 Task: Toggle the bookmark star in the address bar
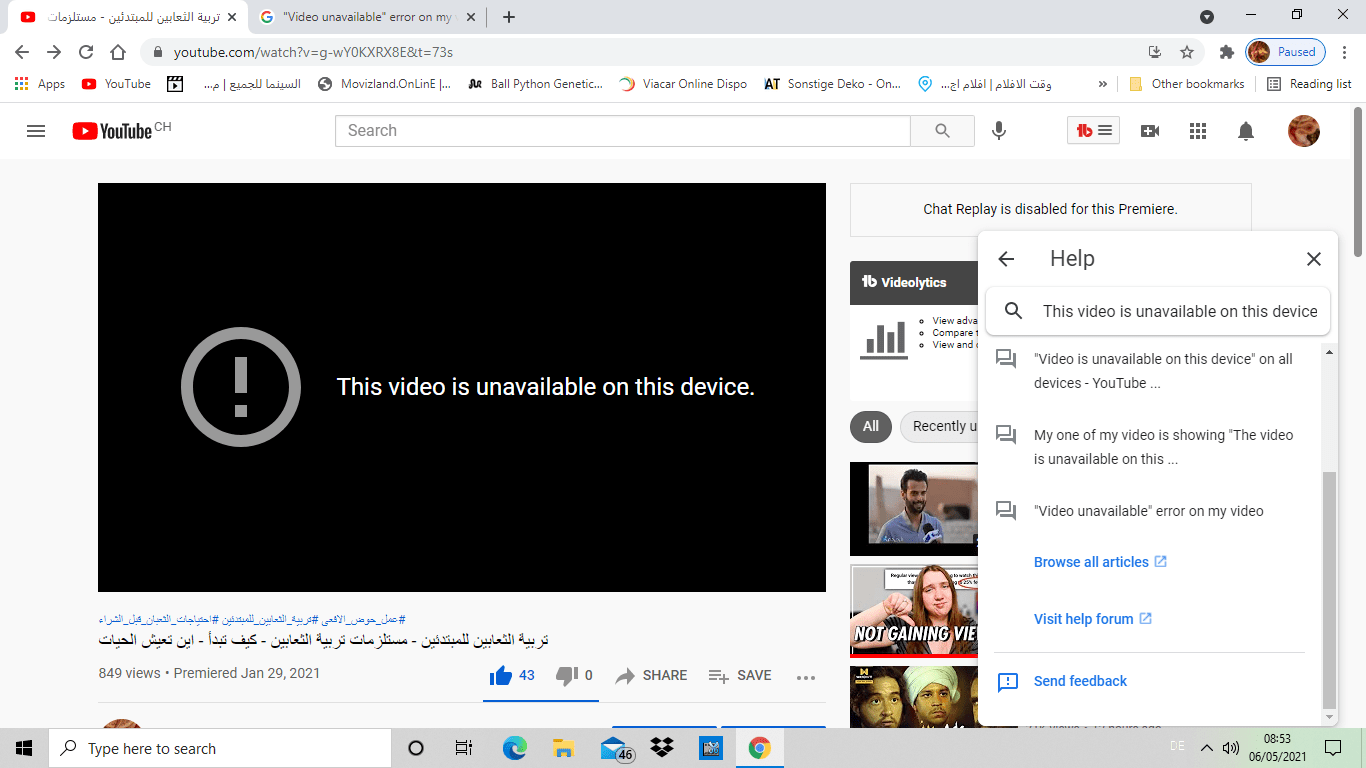[1187, 51]
